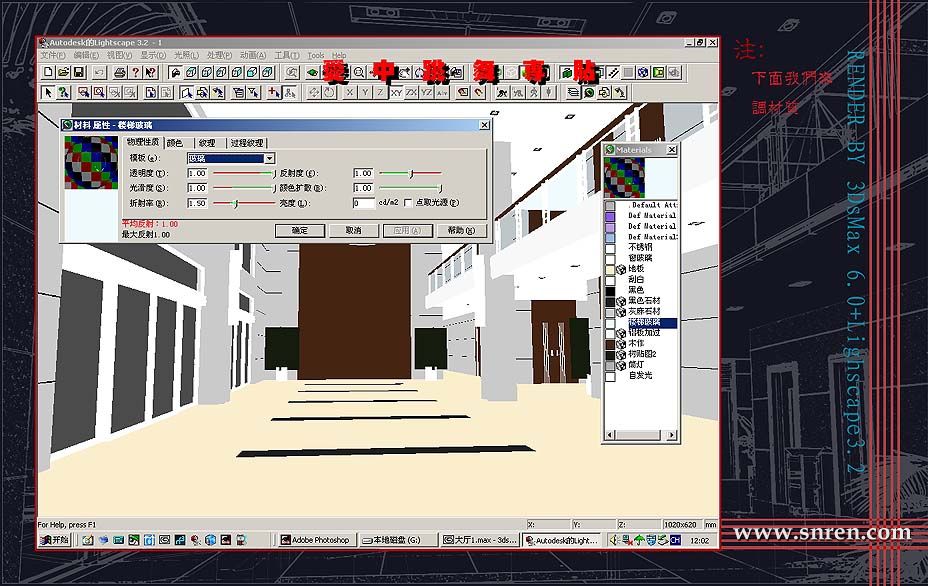
Task: Switch to the 纹理 tab
Action: [207, 143]
